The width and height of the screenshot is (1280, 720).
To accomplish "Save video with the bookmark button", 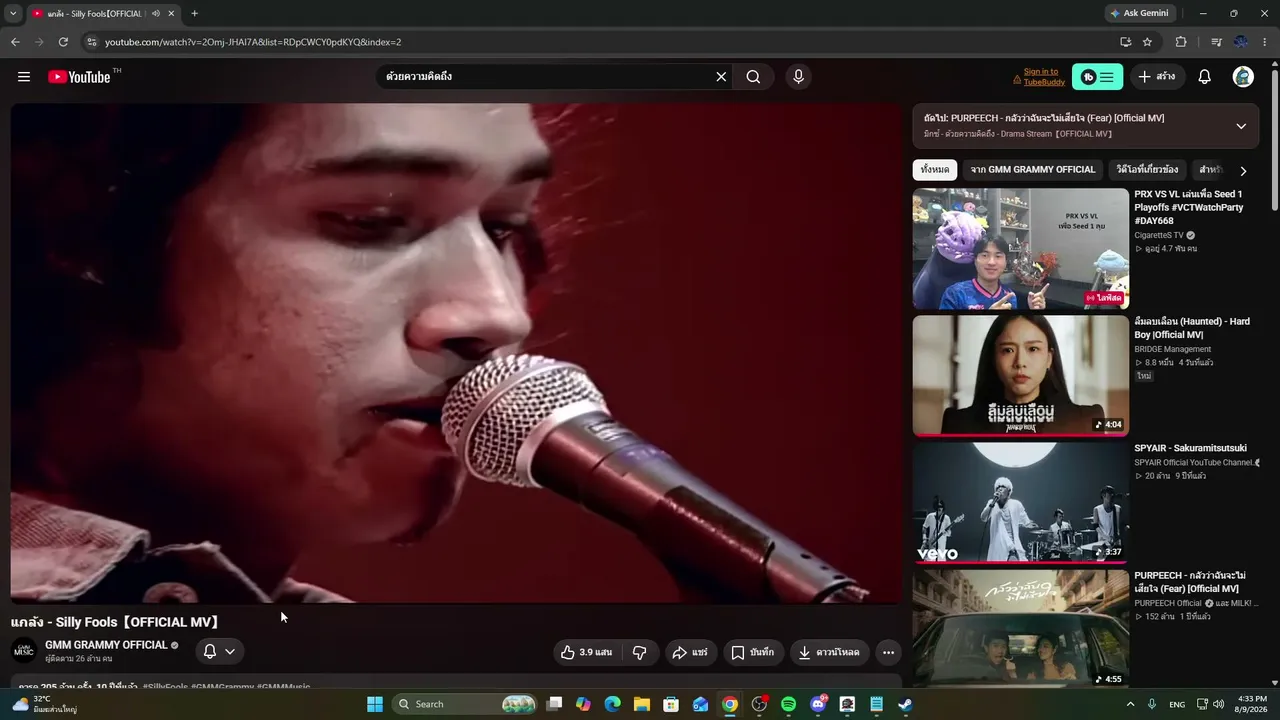I will point(752,652).
